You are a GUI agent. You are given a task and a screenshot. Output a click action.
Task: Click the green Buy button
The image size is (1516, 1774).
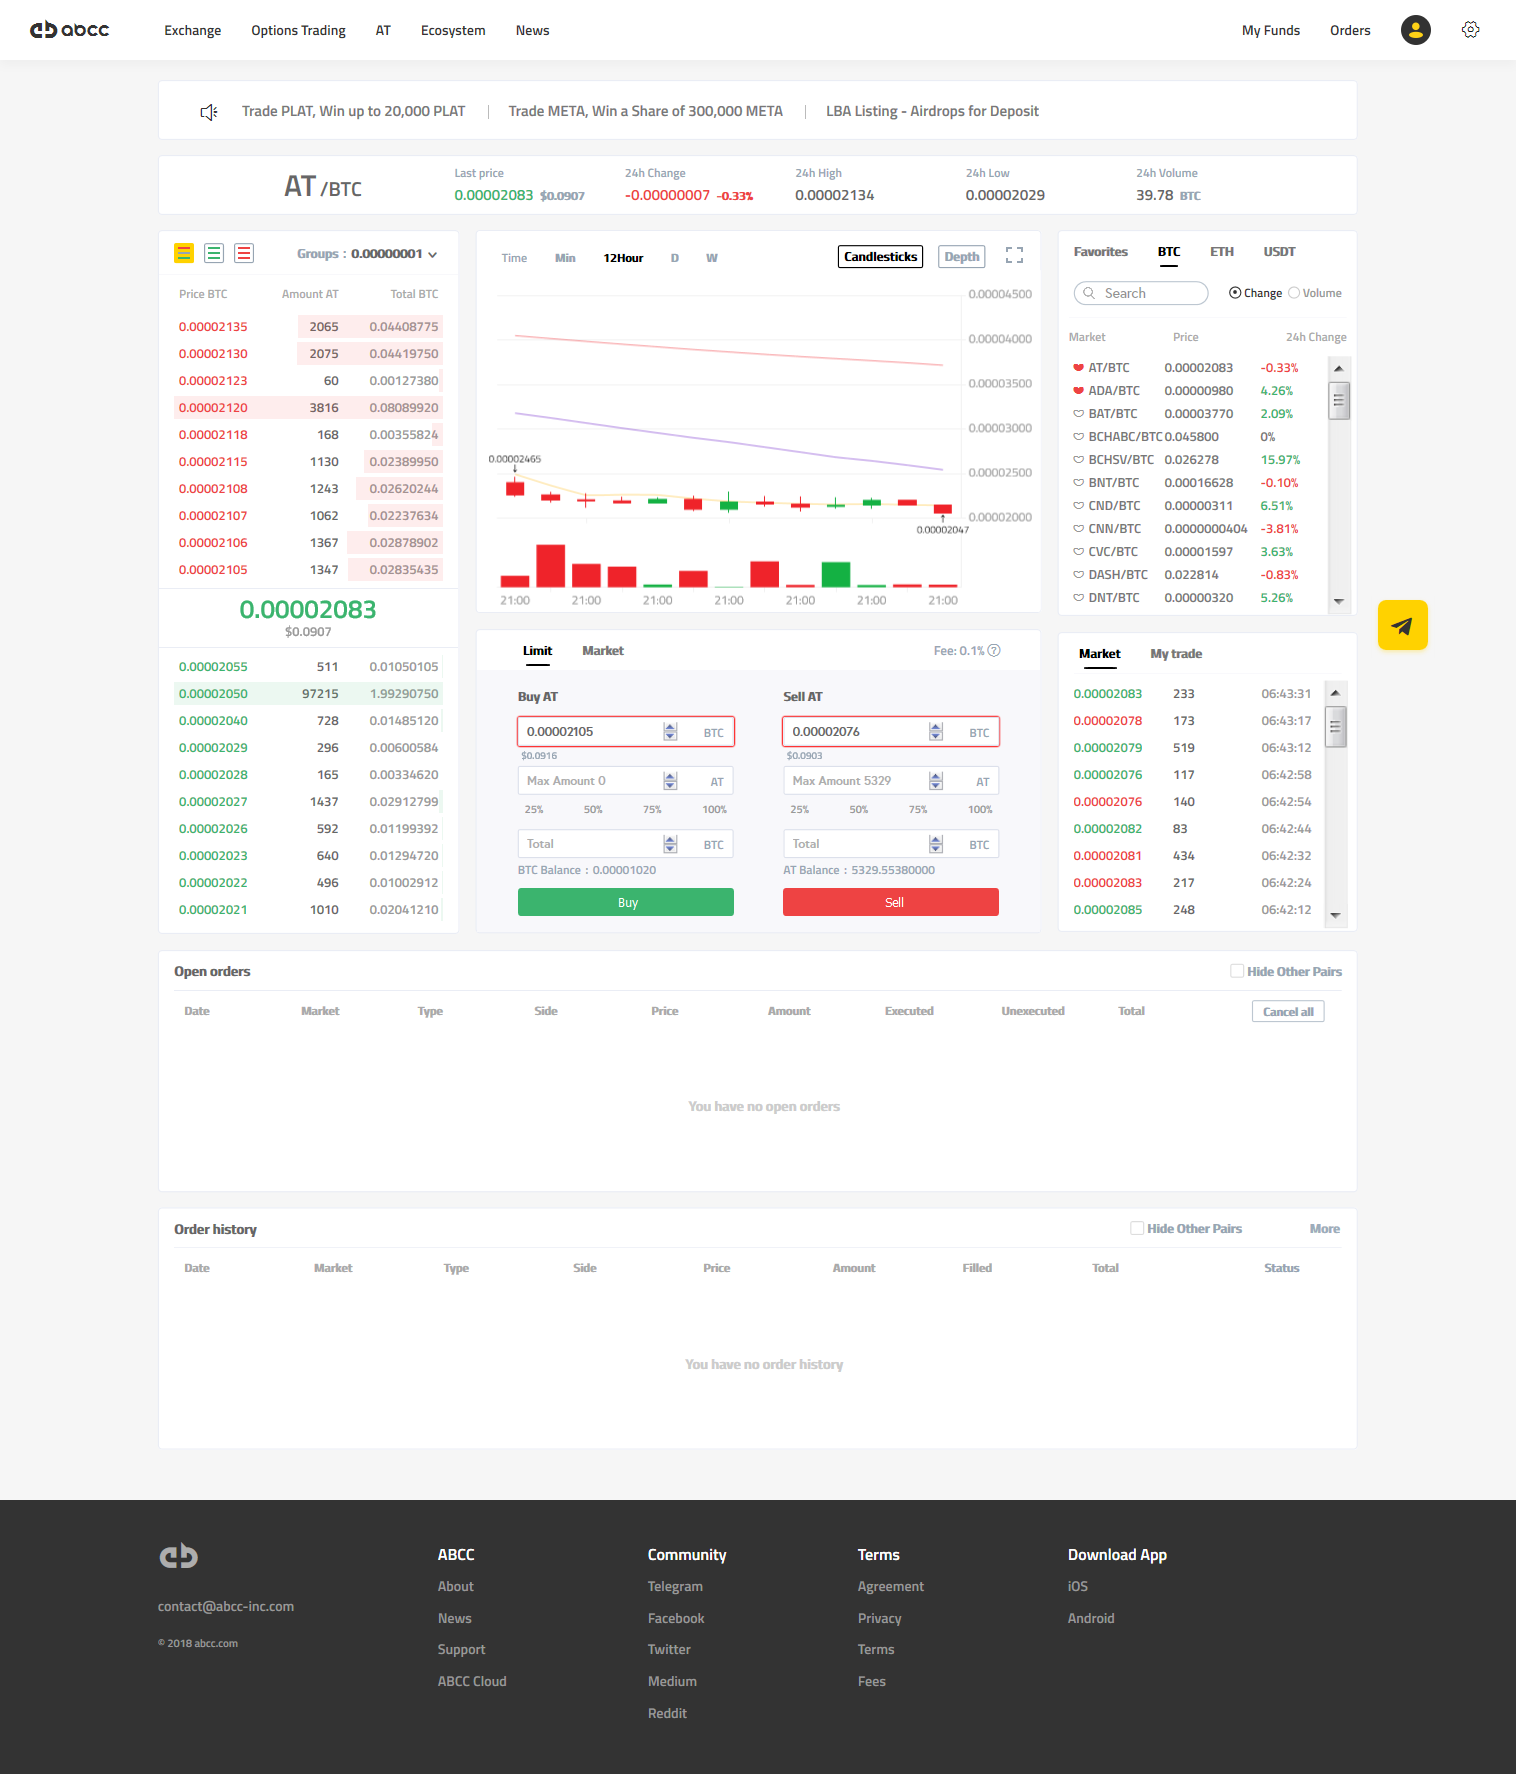click(x=626, y=902)
